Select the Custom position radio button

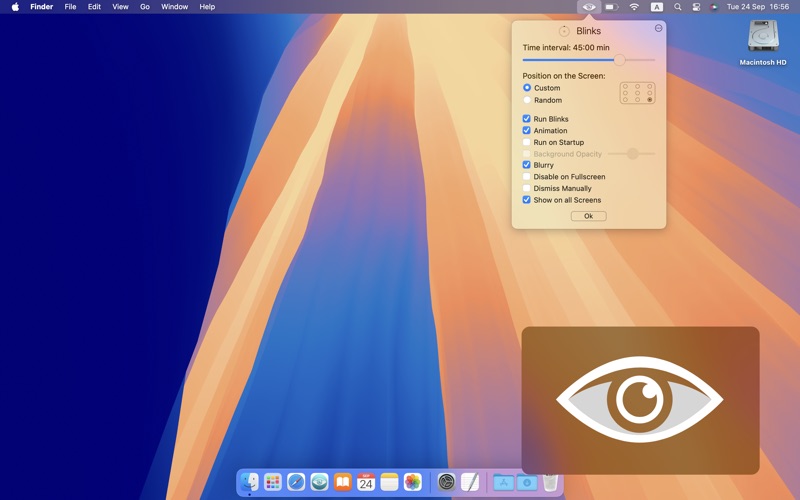(x=527, y=88)
